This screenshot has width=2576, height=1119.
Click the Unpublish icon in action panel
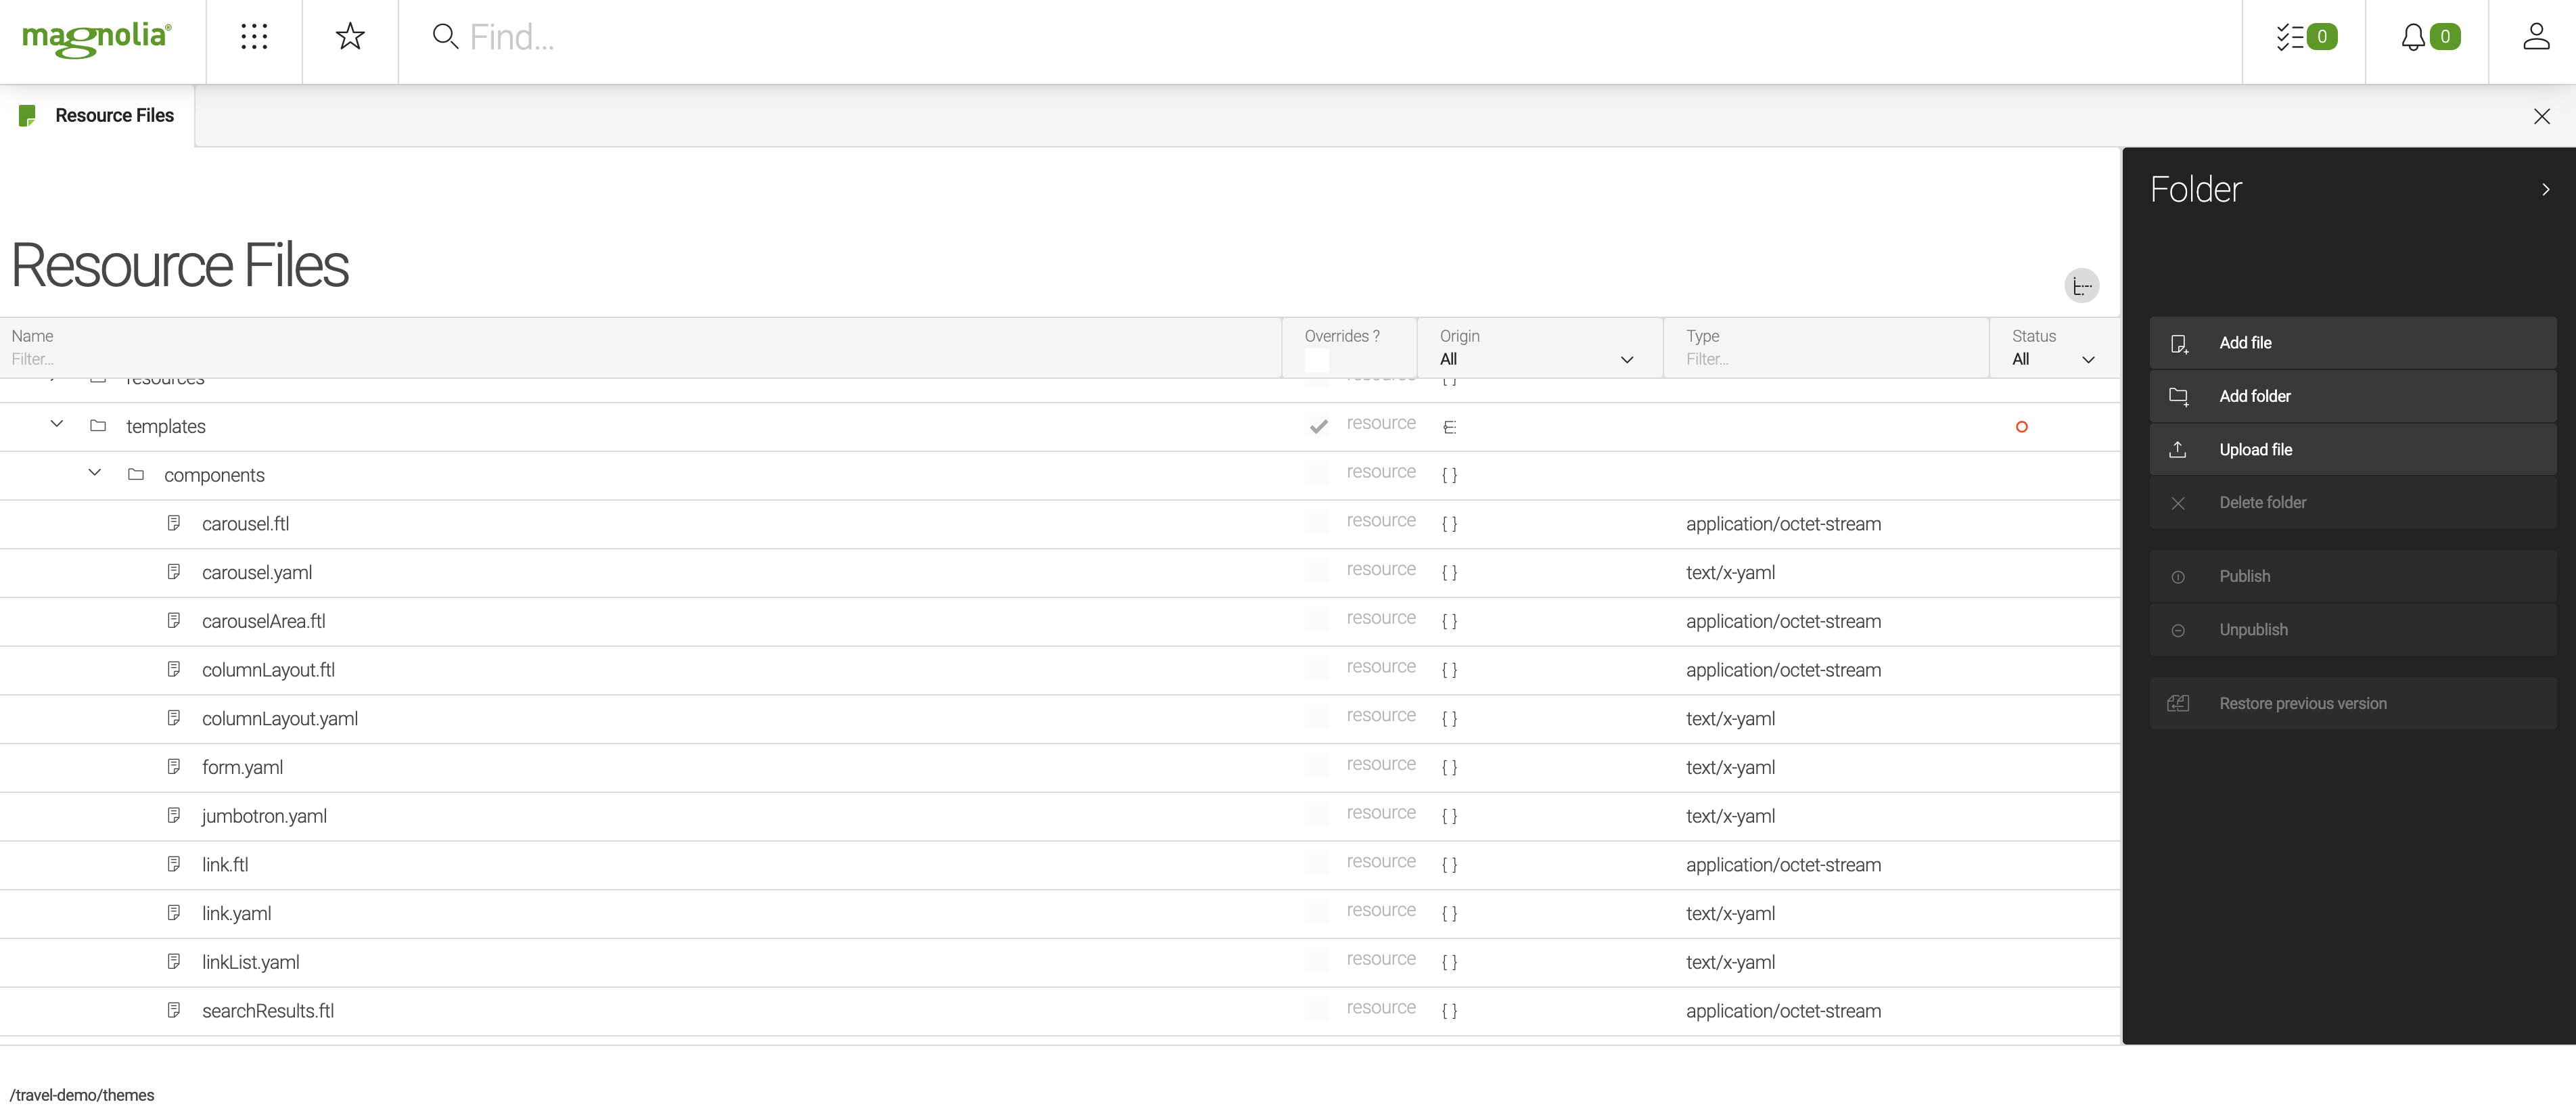point(2178,629)
